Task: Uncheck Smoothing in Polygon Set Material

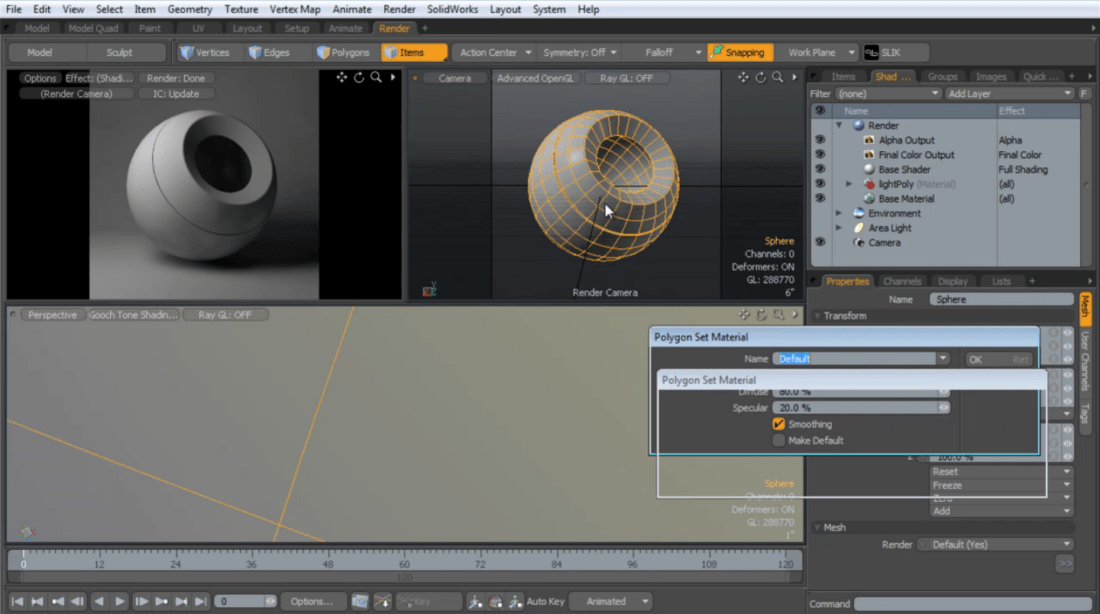Action: coord(779,424)
